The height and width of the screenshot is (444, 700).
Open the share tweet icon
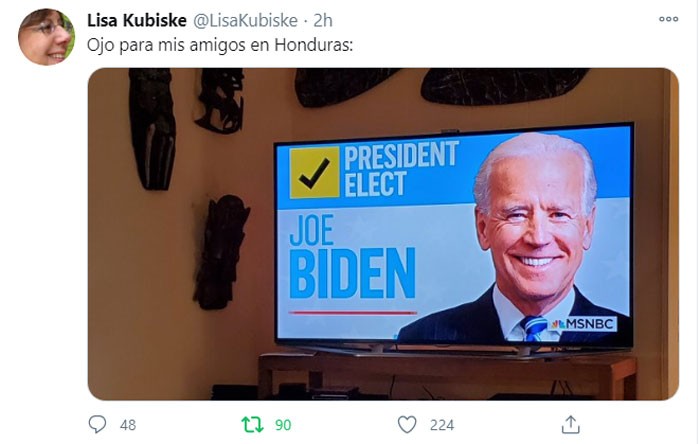point(570,424)
